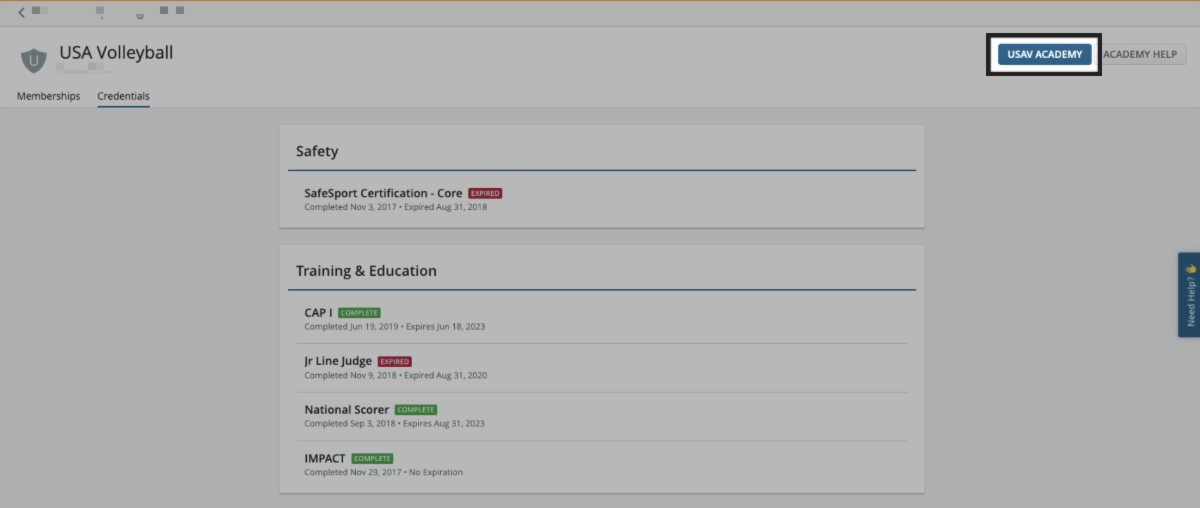Click Complete badge beside National Scorer
Viewport: 1200px width, 508px height.
pyautogui.click(x=416, y=410)
